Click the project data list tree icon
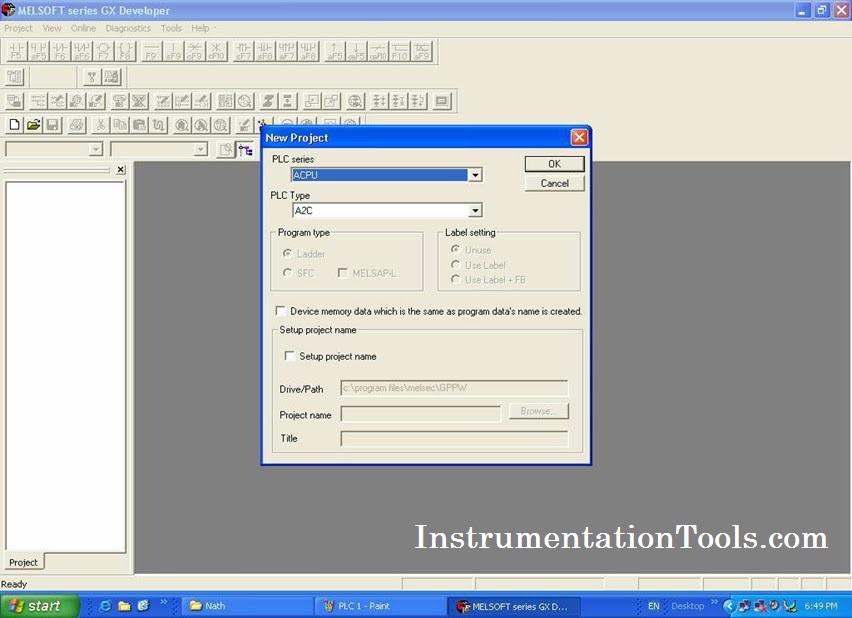 click(246, 149)
